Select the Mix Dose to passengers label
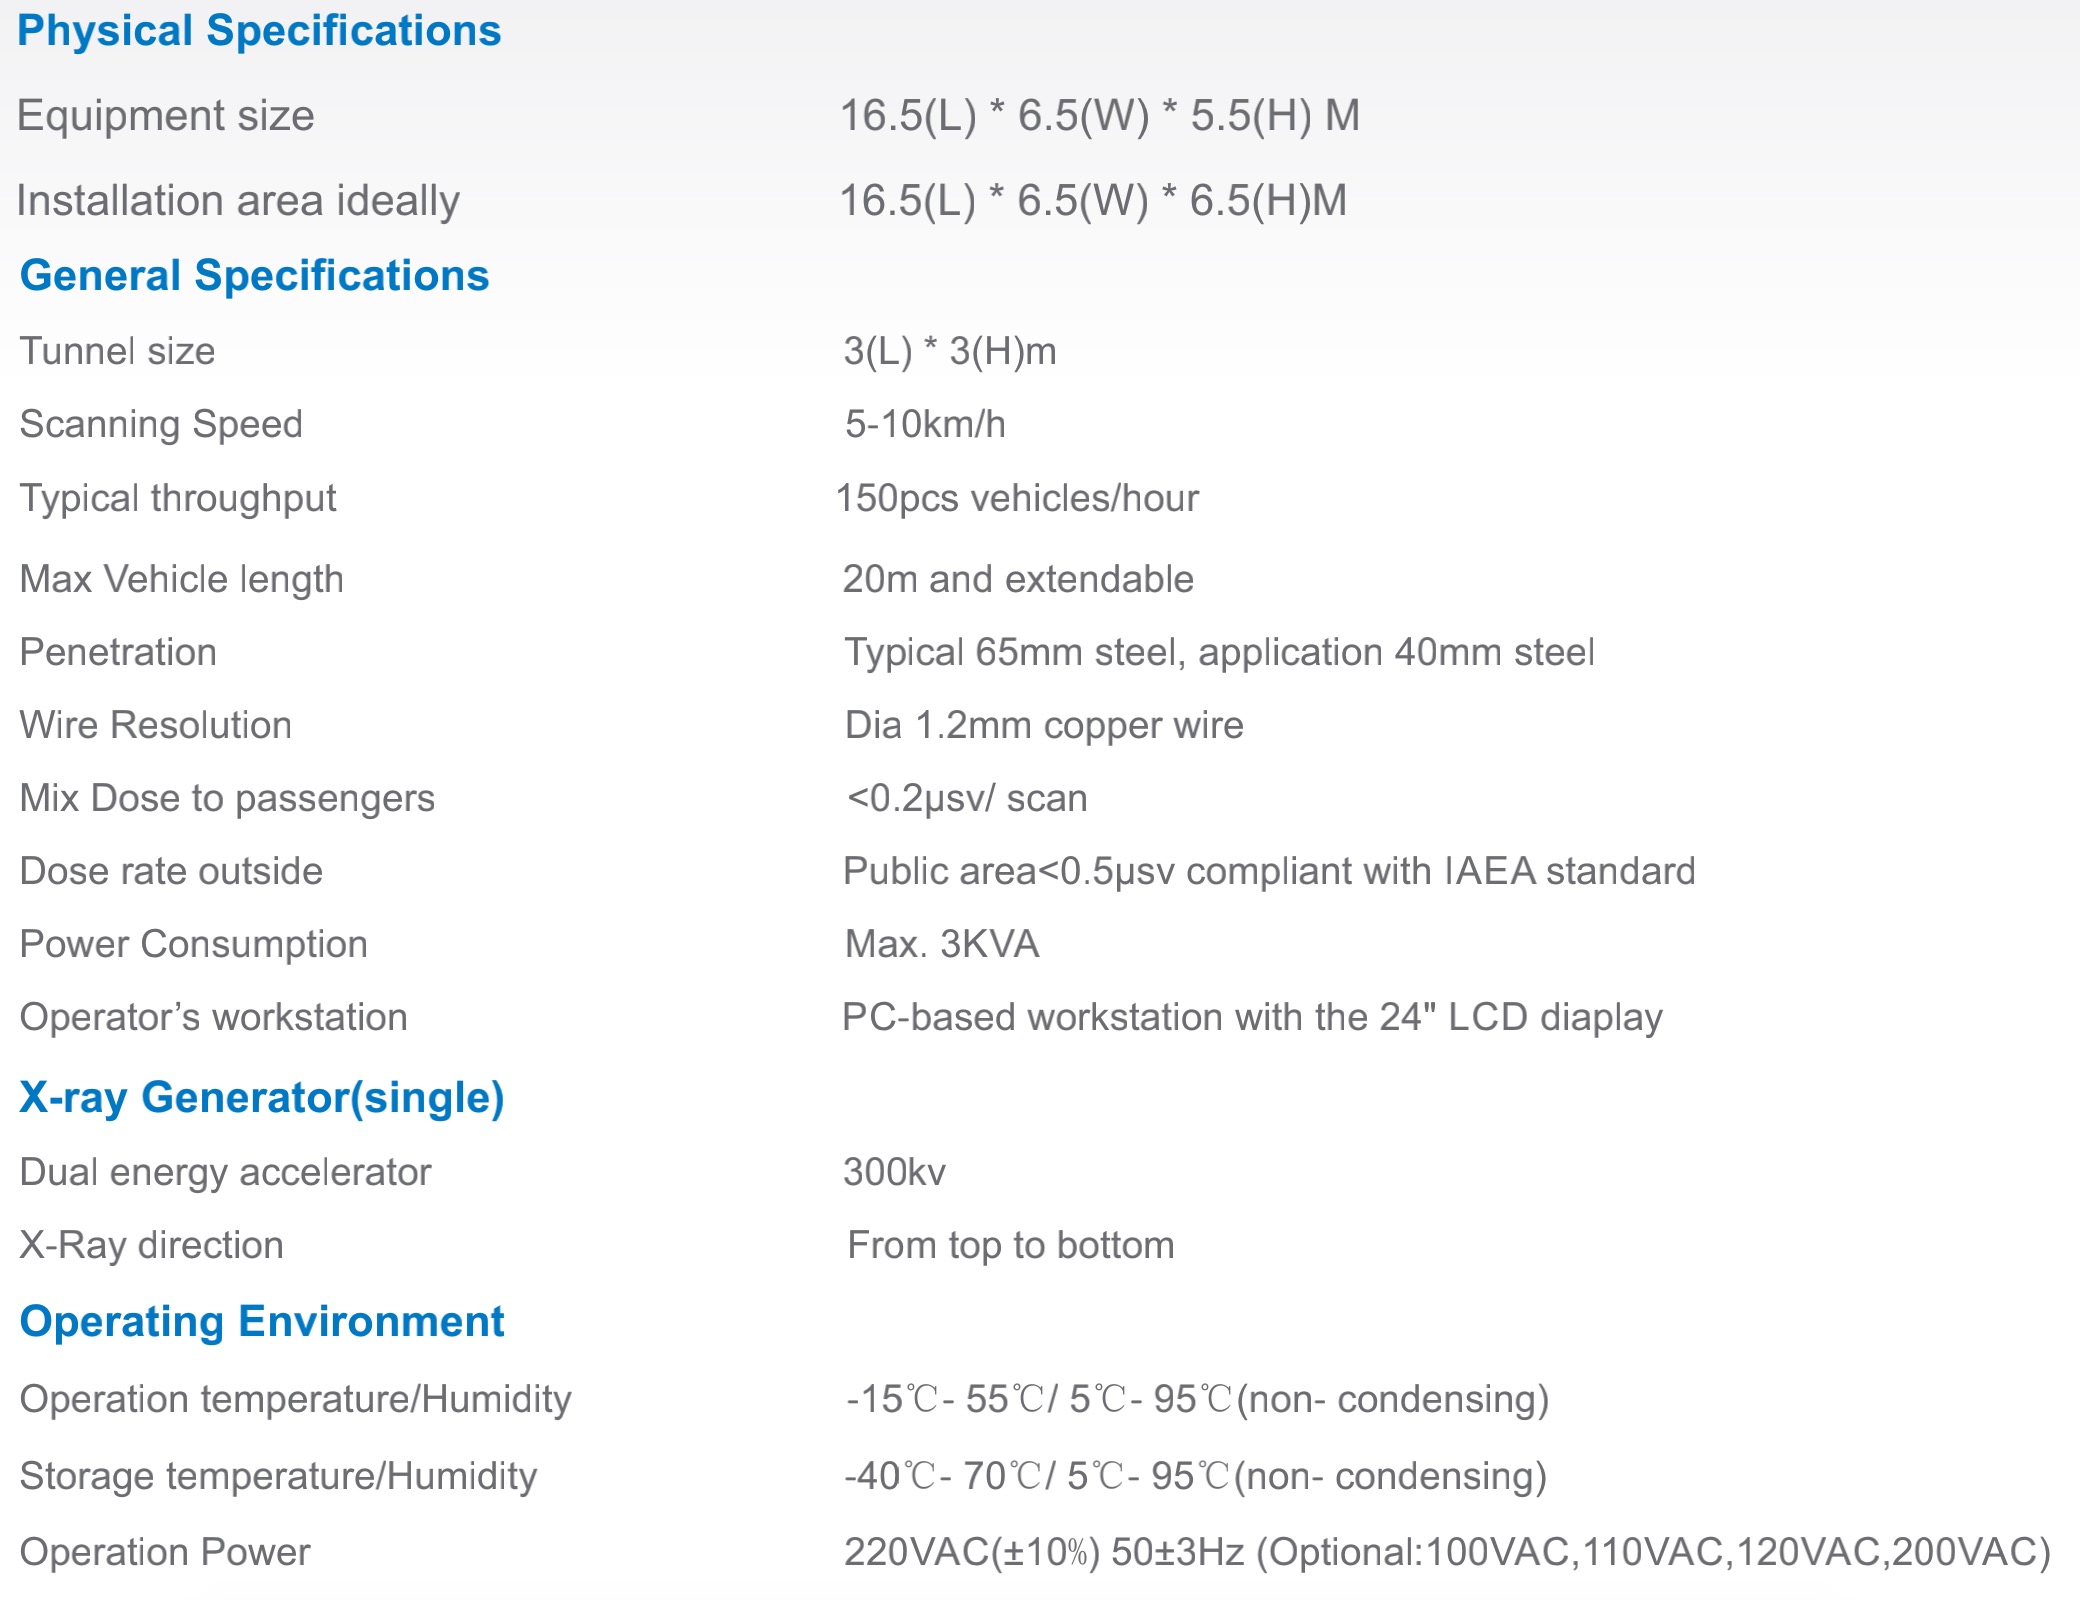Screen dimensions: 2080x1600 click(227, 798)
